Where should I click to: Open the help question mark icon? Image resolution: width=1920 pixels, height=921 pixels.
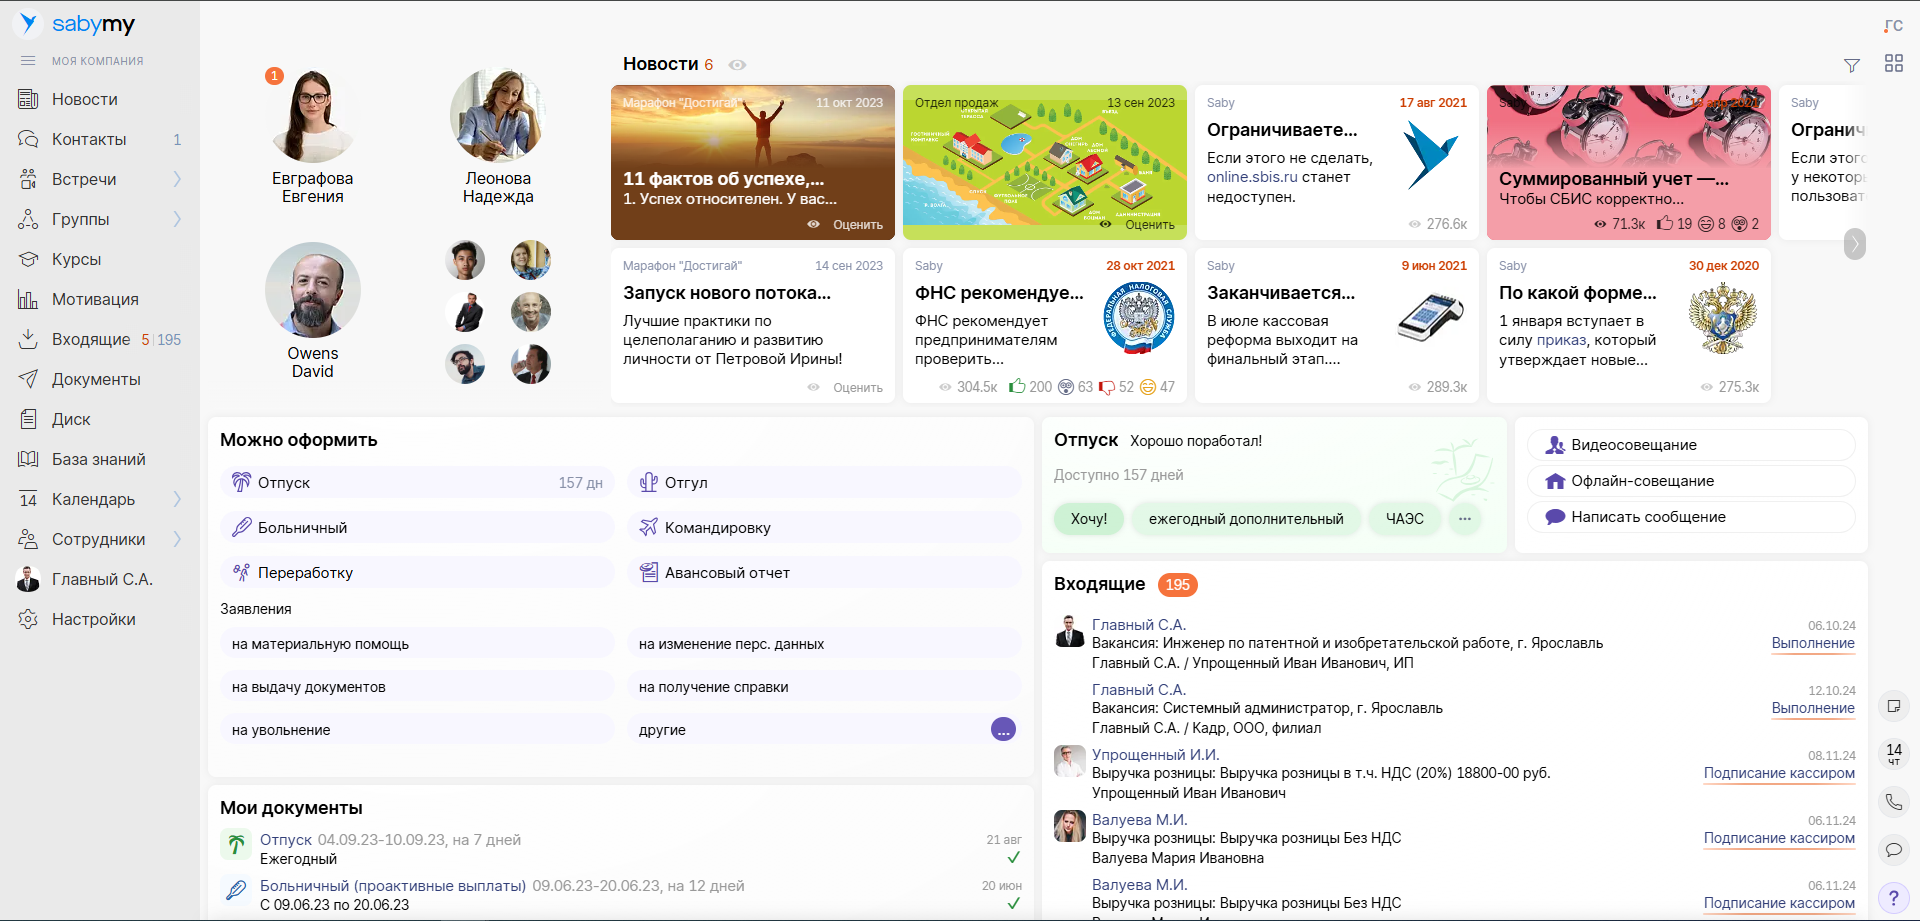click(1894, 898)
